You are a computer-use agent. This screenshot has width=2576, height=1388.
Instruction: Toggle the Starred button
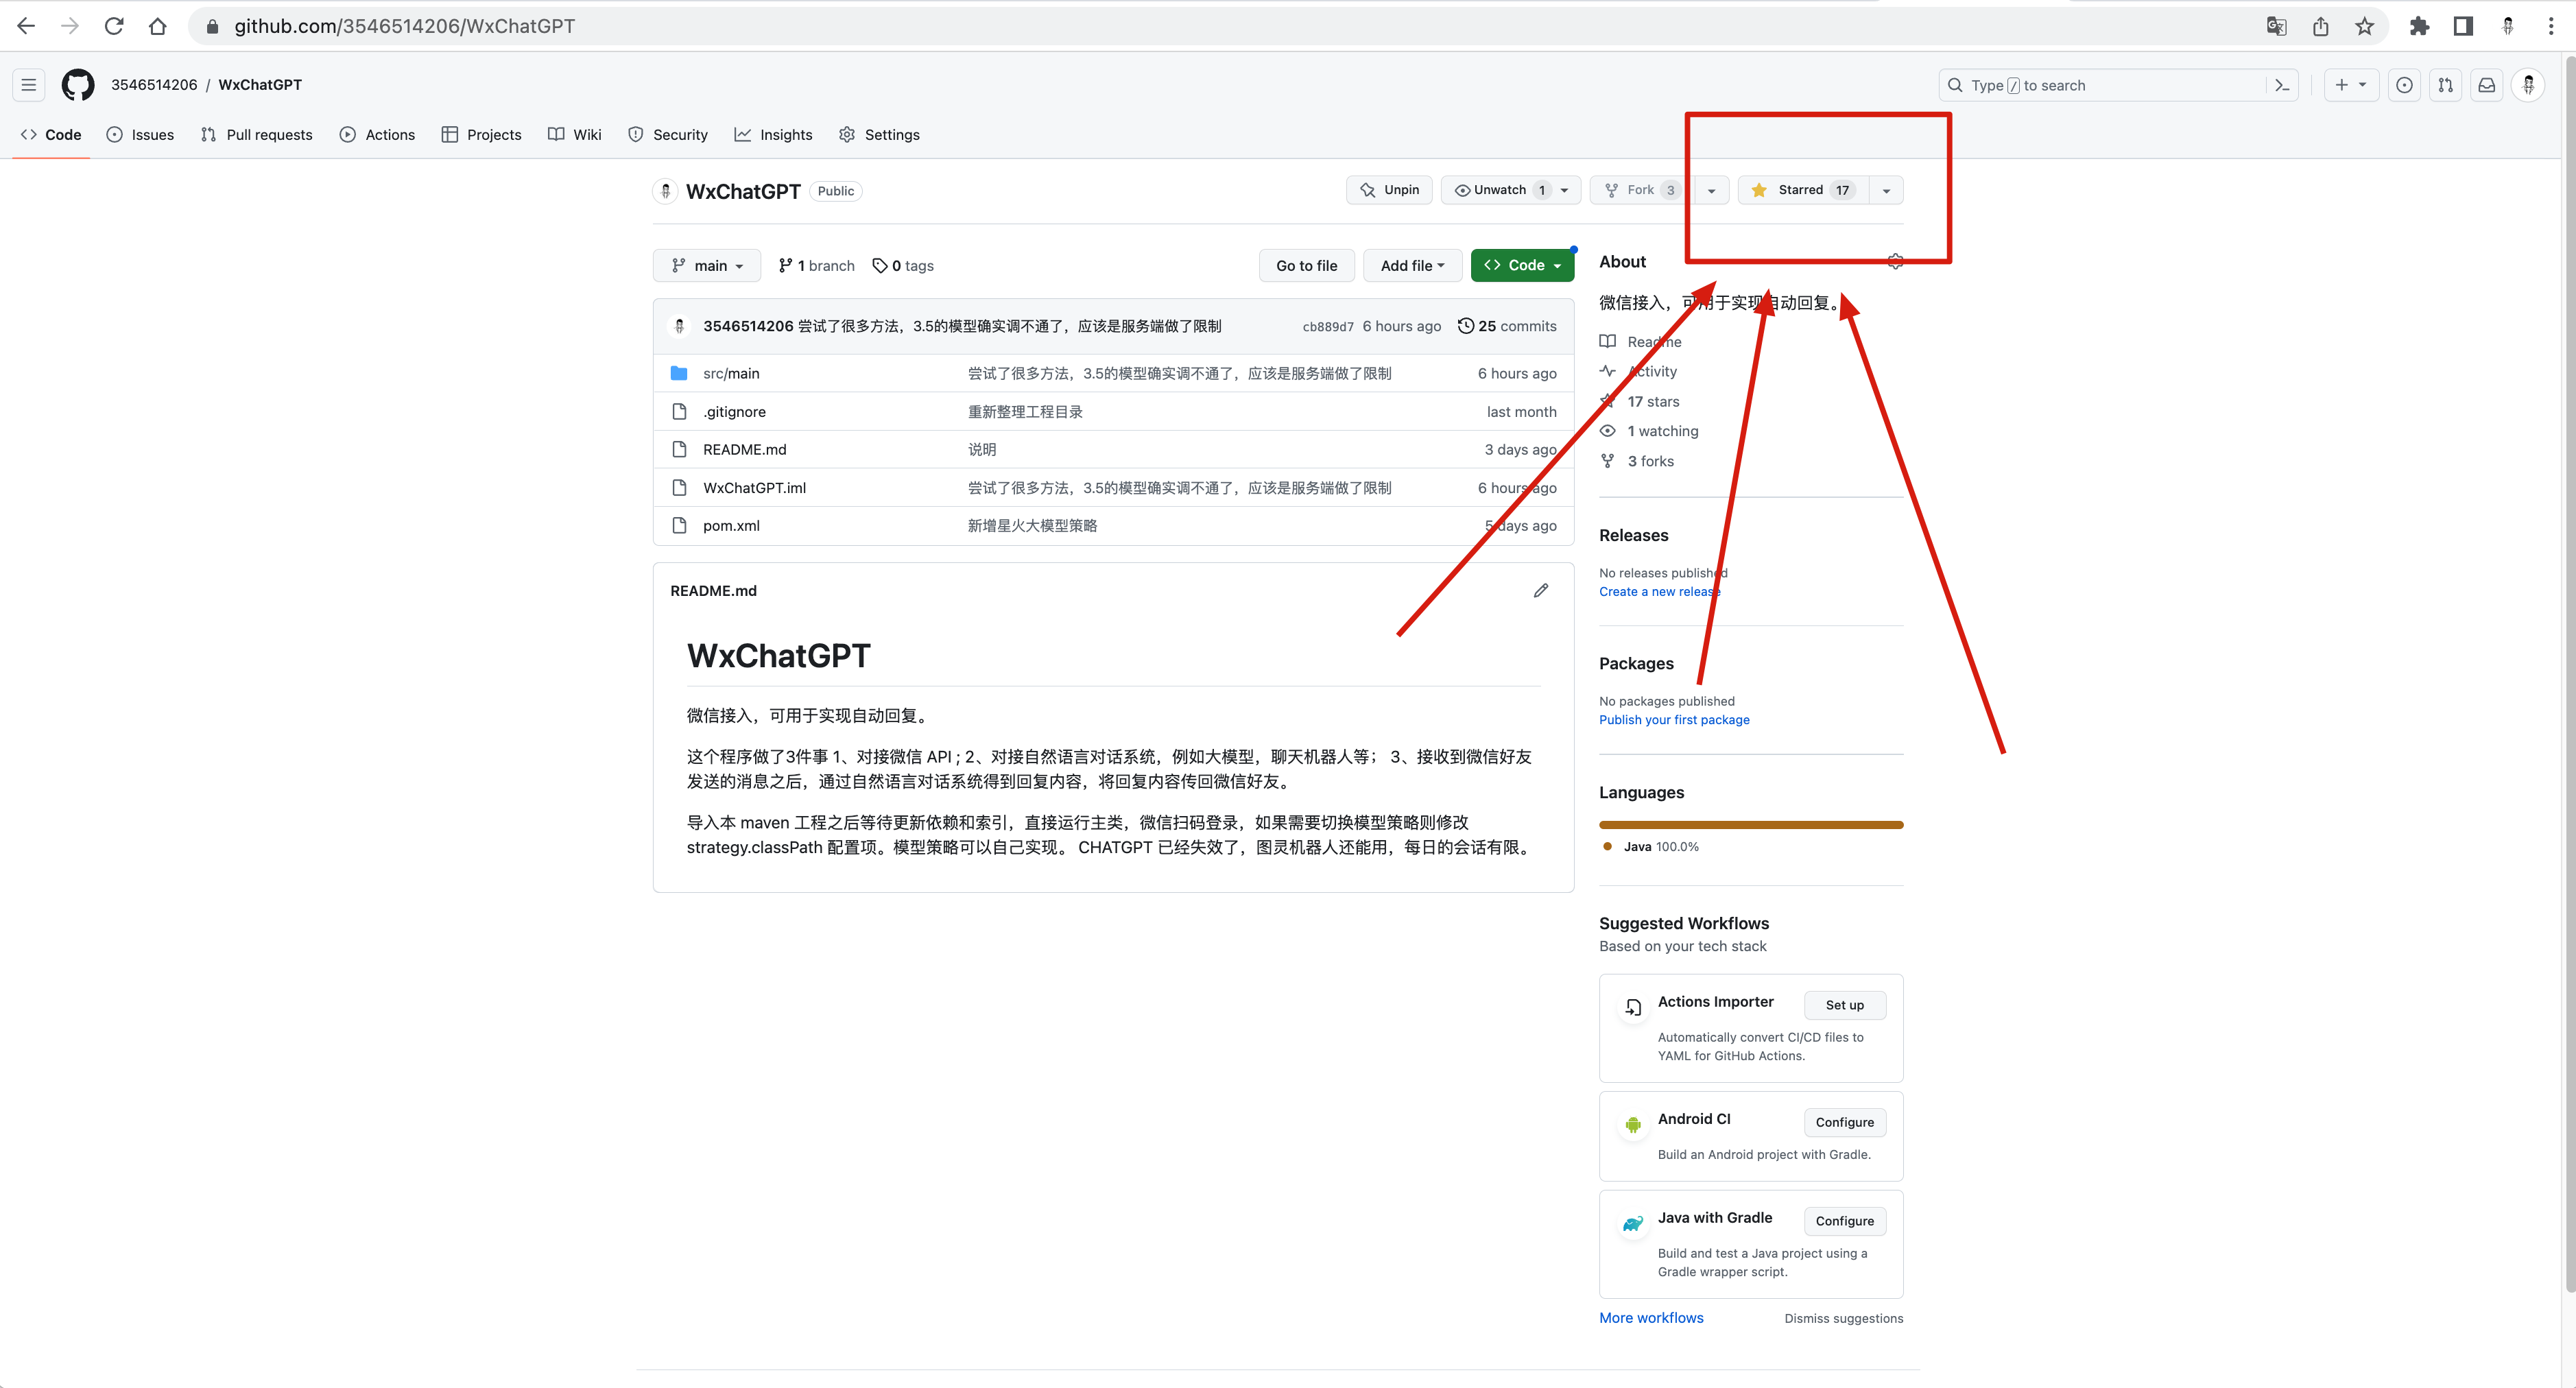[x=1804, y=190]
